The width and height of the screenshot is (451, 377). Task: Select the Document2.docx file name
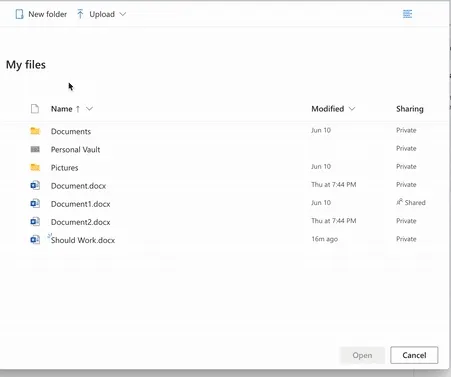(80, 222)
